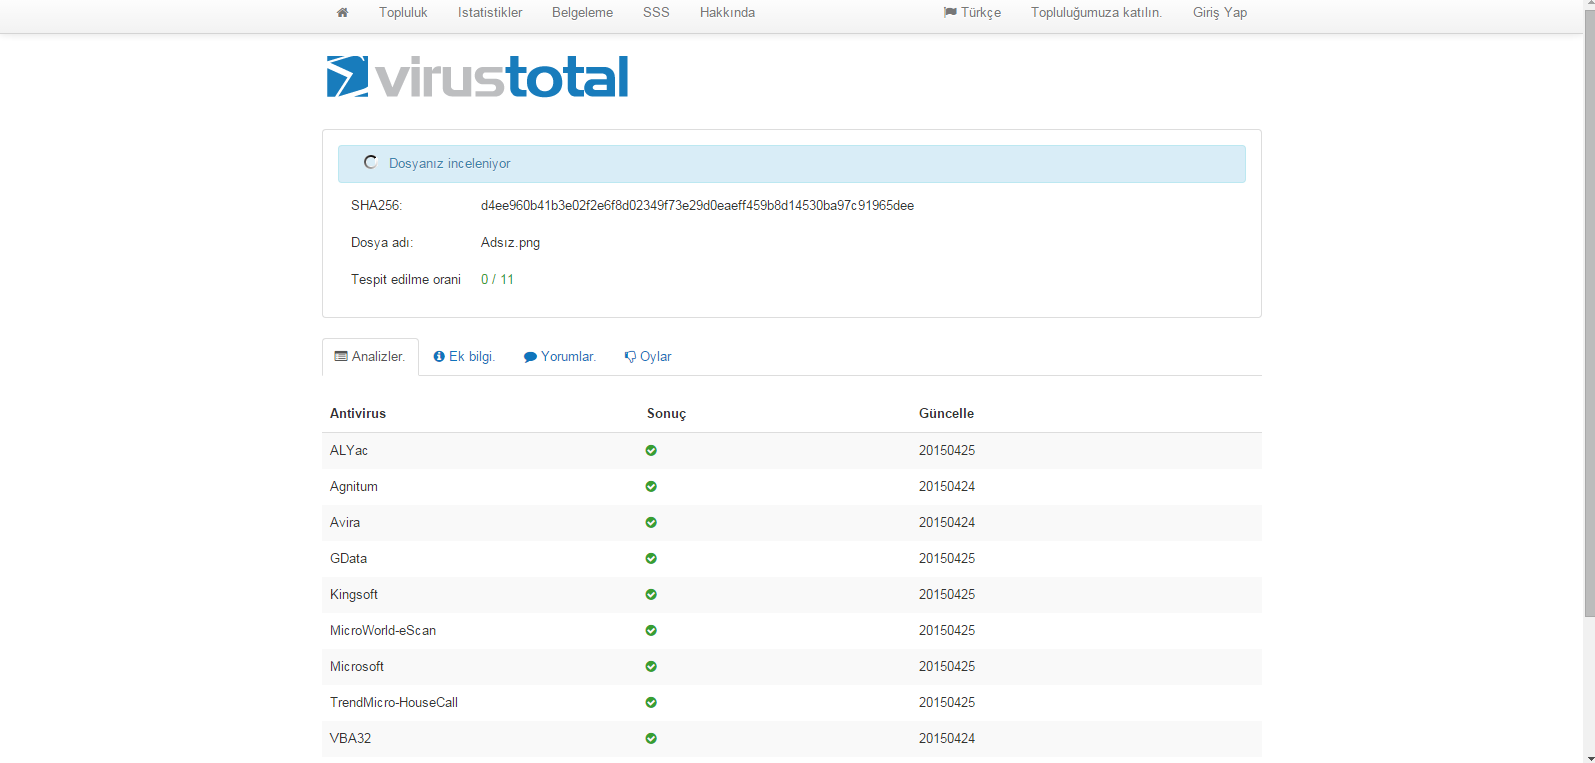The width and height of the screenshot is (1595, 763).
Task: Click the Güncelle column header
Action: 946,414
